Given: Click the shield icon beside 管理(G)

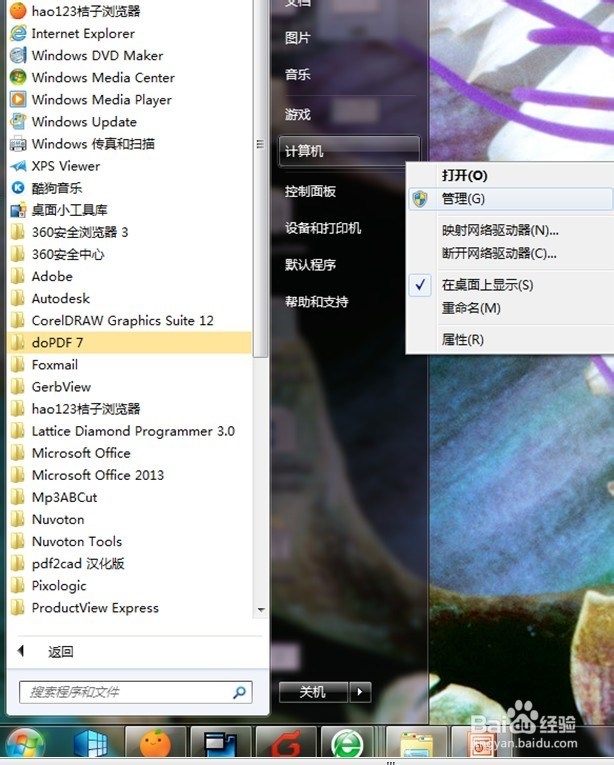Looking at the screenshot, I should click(x=420, y=199).
